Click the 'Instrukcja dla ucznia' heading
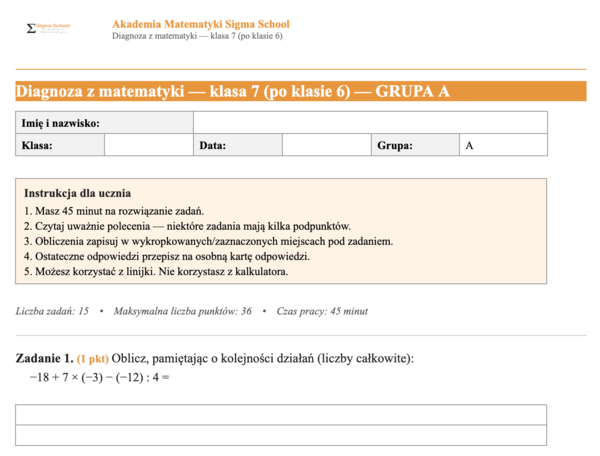This screenshot has height=456, width=600. [77, 193]
